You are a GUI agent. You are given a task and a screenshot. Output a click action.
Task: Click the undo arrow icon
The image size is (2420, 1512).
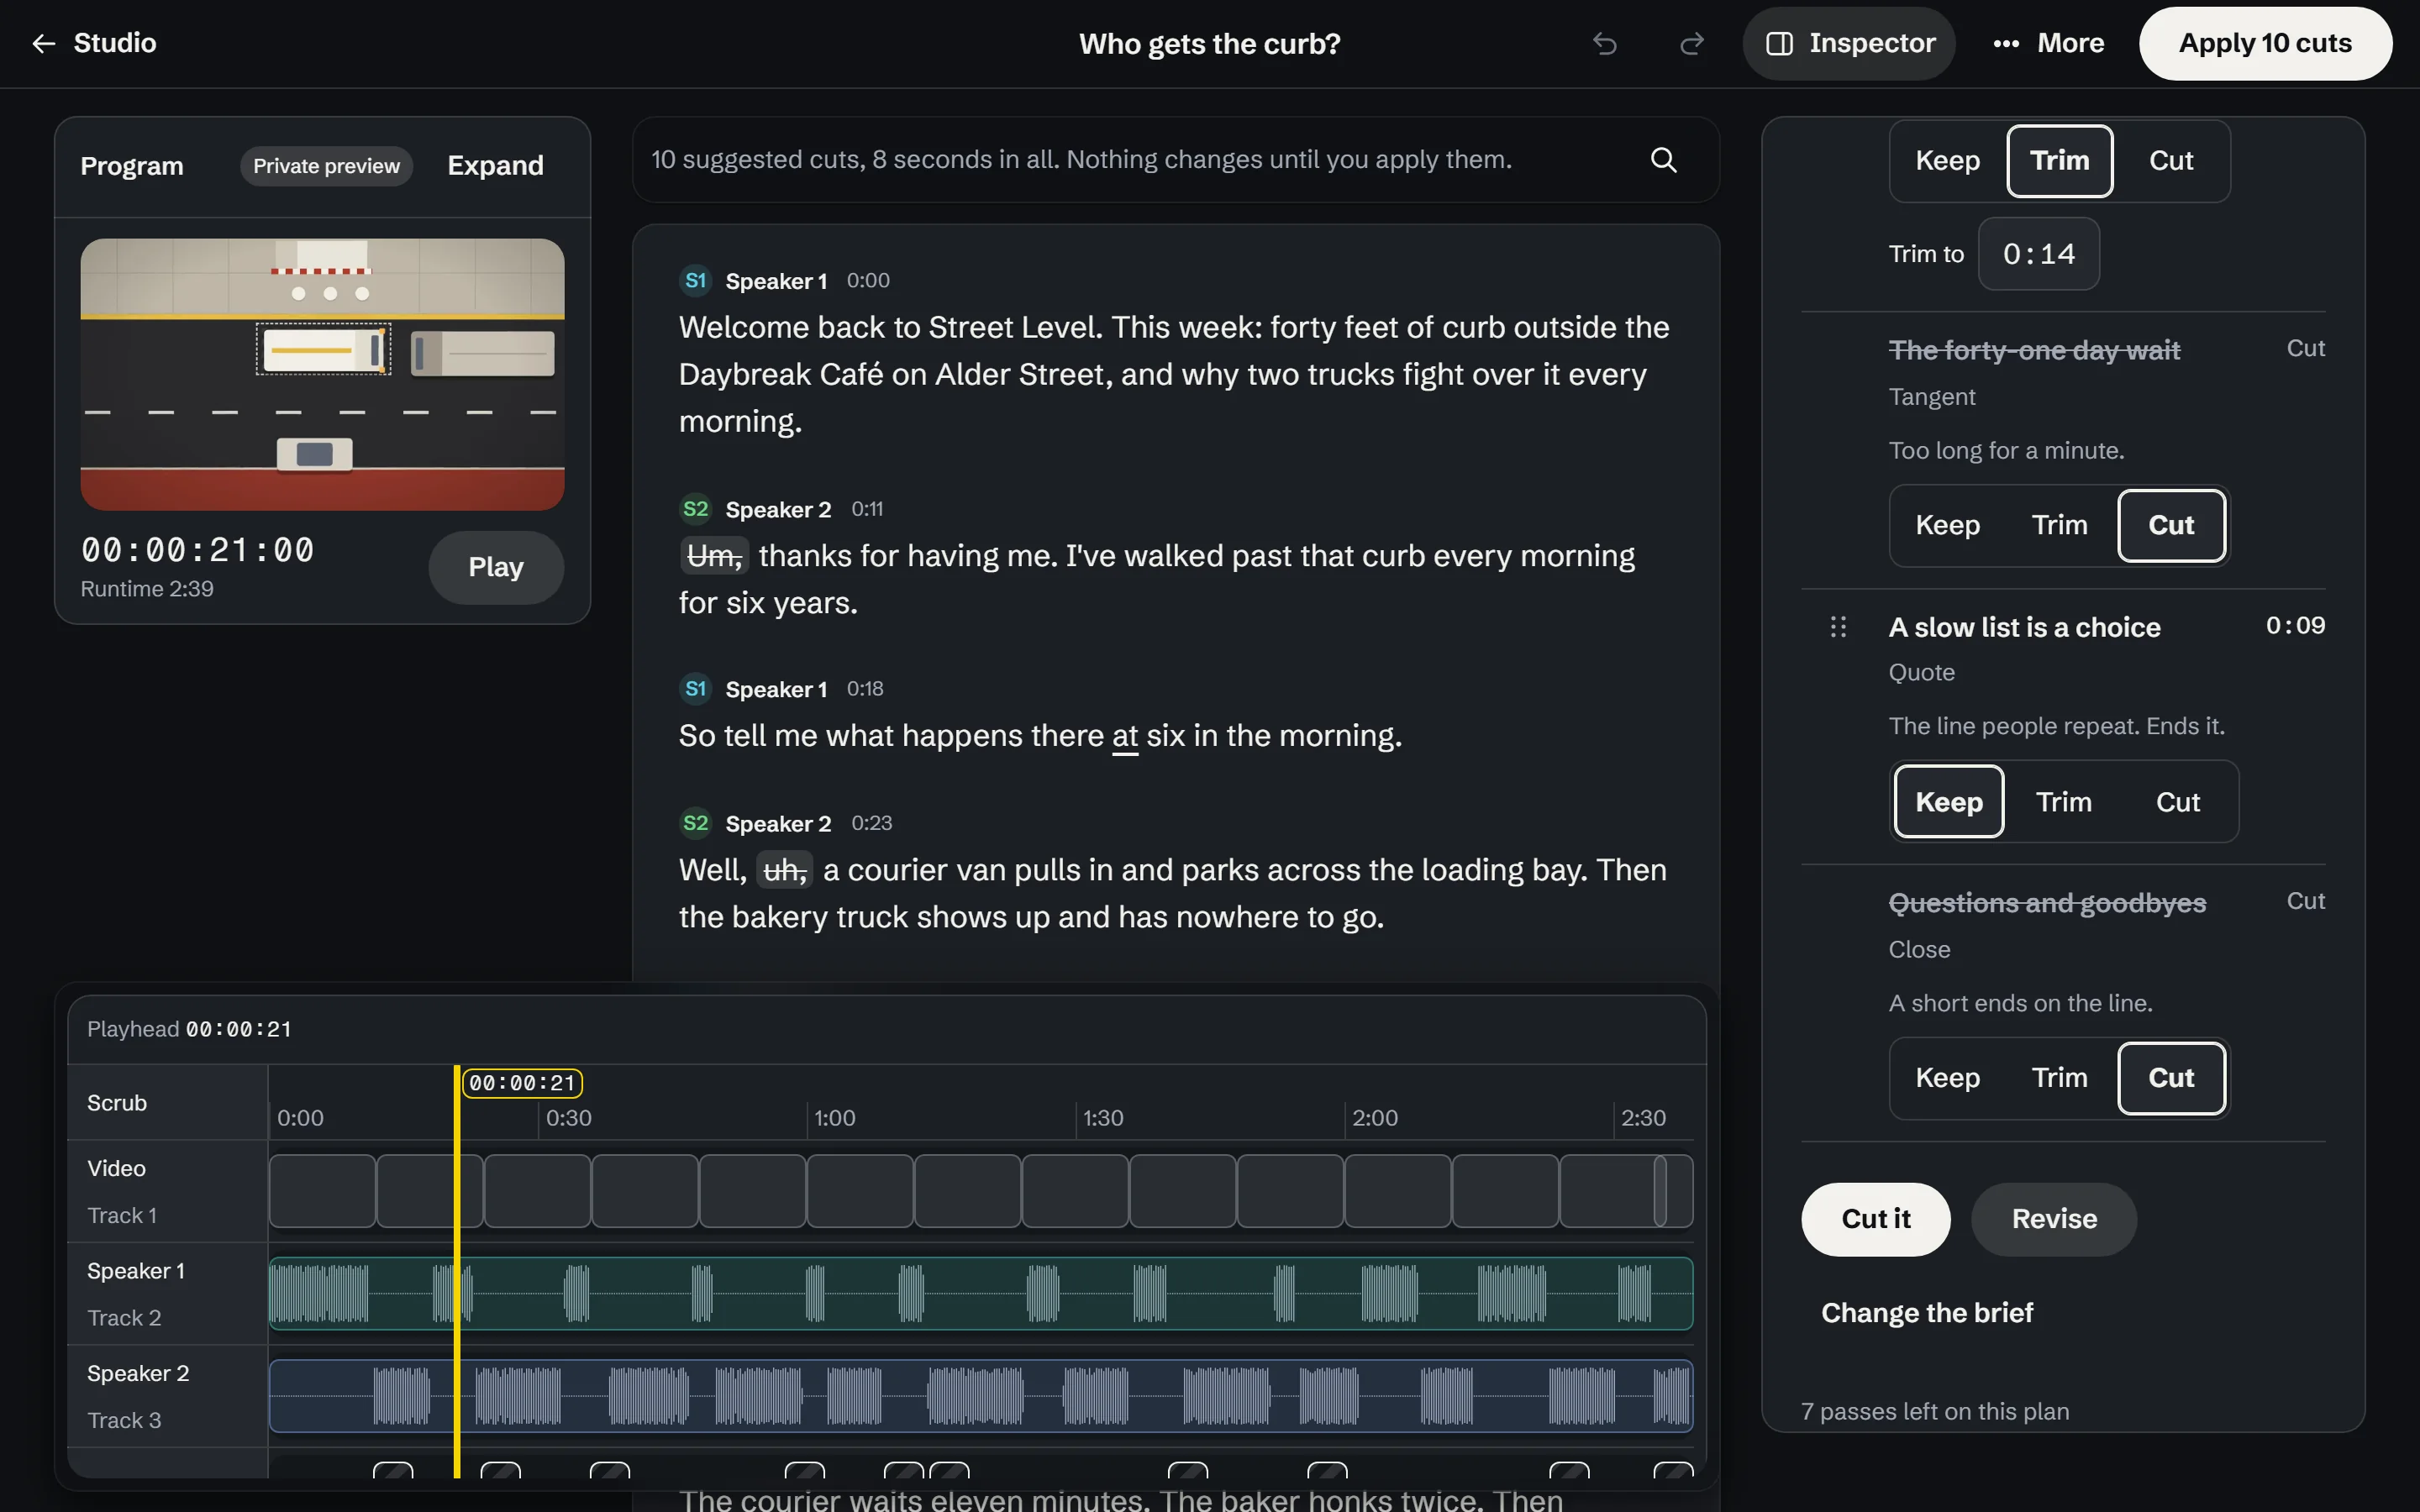tap(1604, 44)
